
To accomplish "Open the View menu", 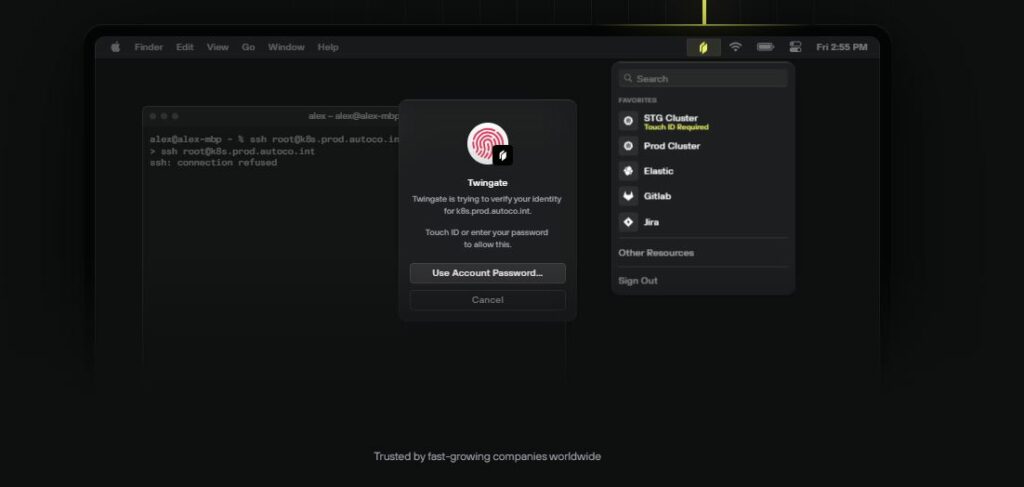I will [217, 47].
